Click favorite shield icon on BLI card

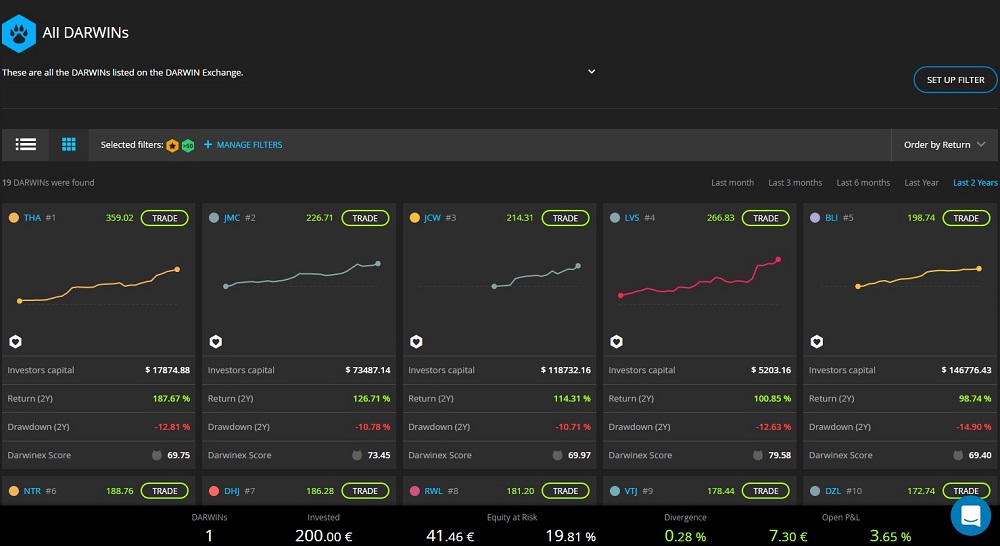click(816, 342)
